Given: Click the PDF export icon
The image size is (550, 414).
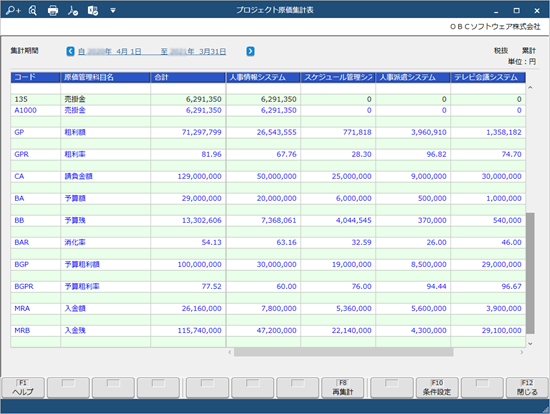Looking at the screenshot, I should [73, 11].
